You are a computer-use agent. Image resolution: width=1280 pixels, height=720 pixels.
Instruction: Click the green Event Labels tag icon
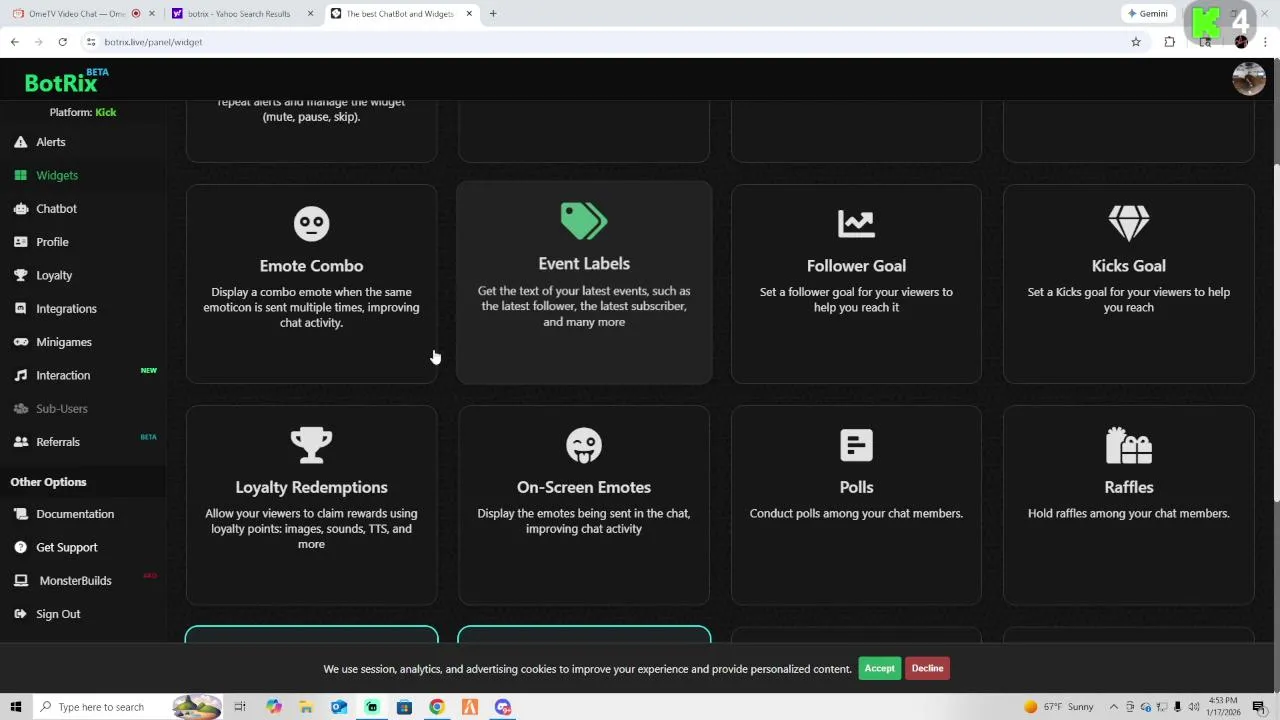click(584, 221)
